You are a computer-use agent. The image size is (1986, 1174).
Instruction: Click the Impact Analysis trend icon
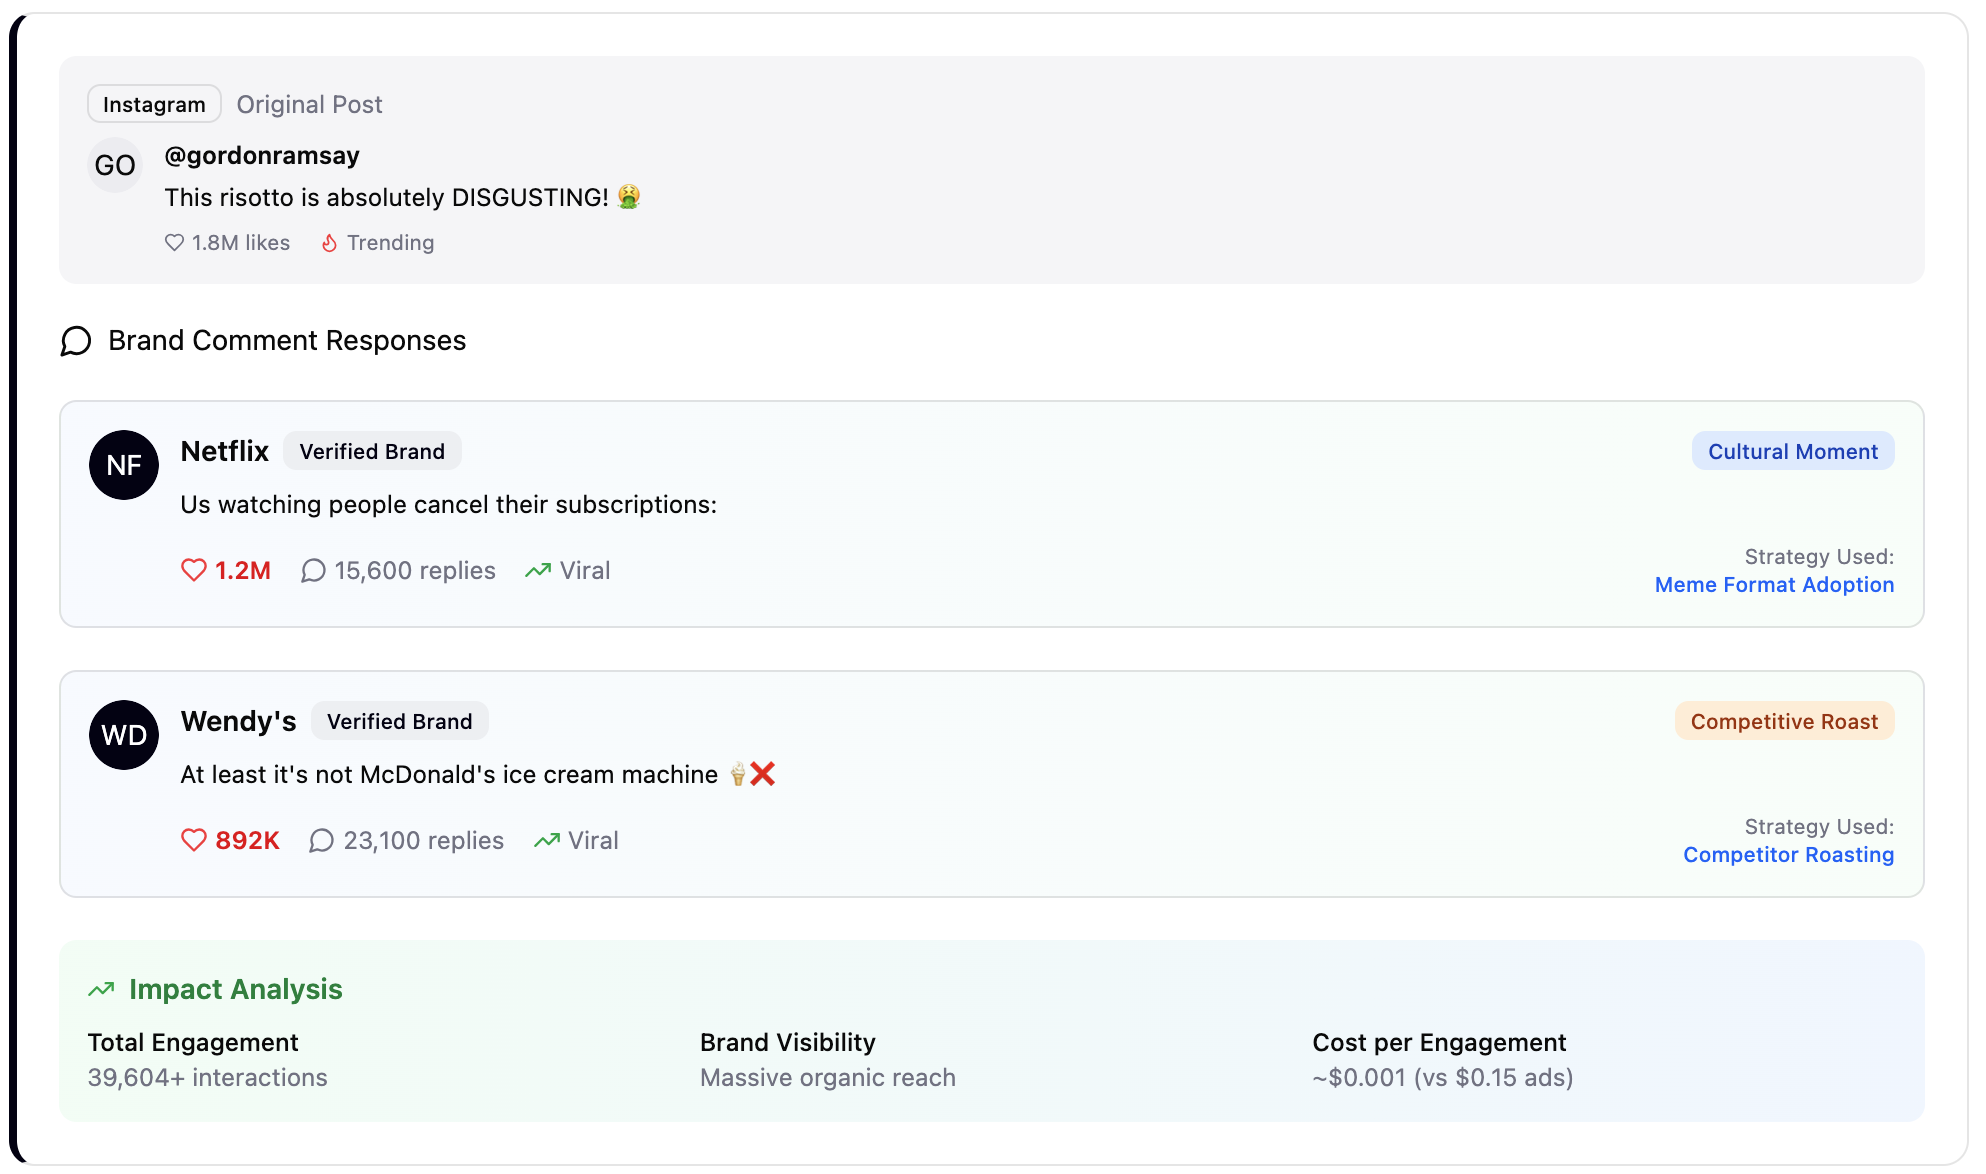point(101,989)
